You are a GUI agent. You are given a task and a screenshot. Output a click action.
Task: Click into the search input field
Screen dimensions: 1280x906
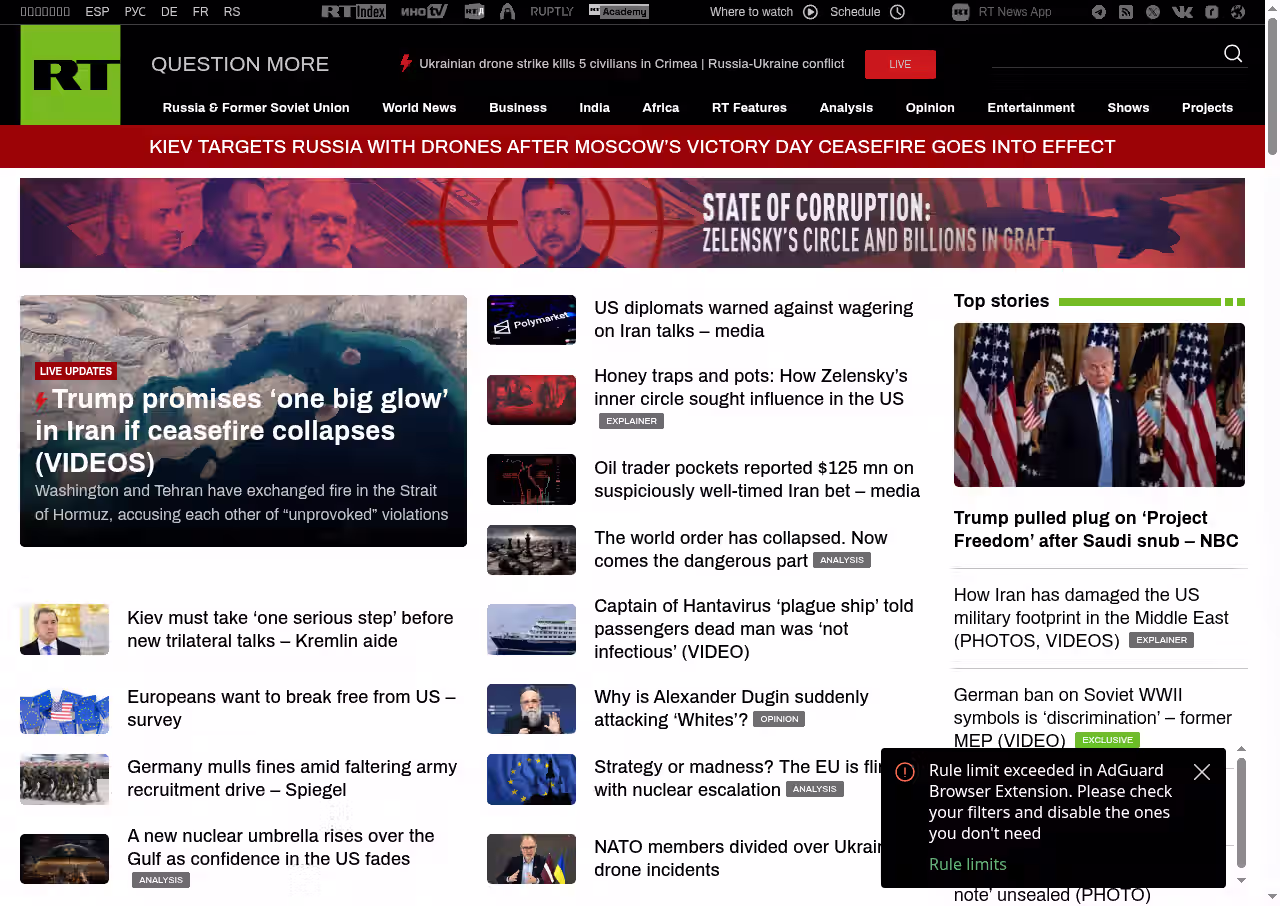1104,55
